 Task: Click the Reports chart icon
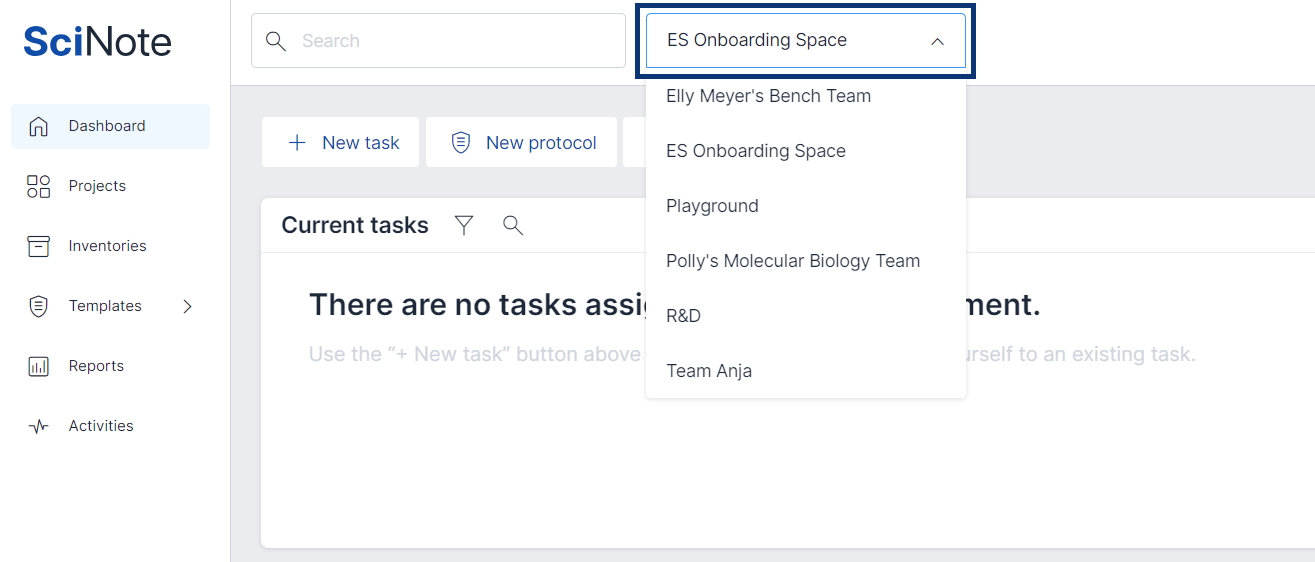click(x=39, y=366)
